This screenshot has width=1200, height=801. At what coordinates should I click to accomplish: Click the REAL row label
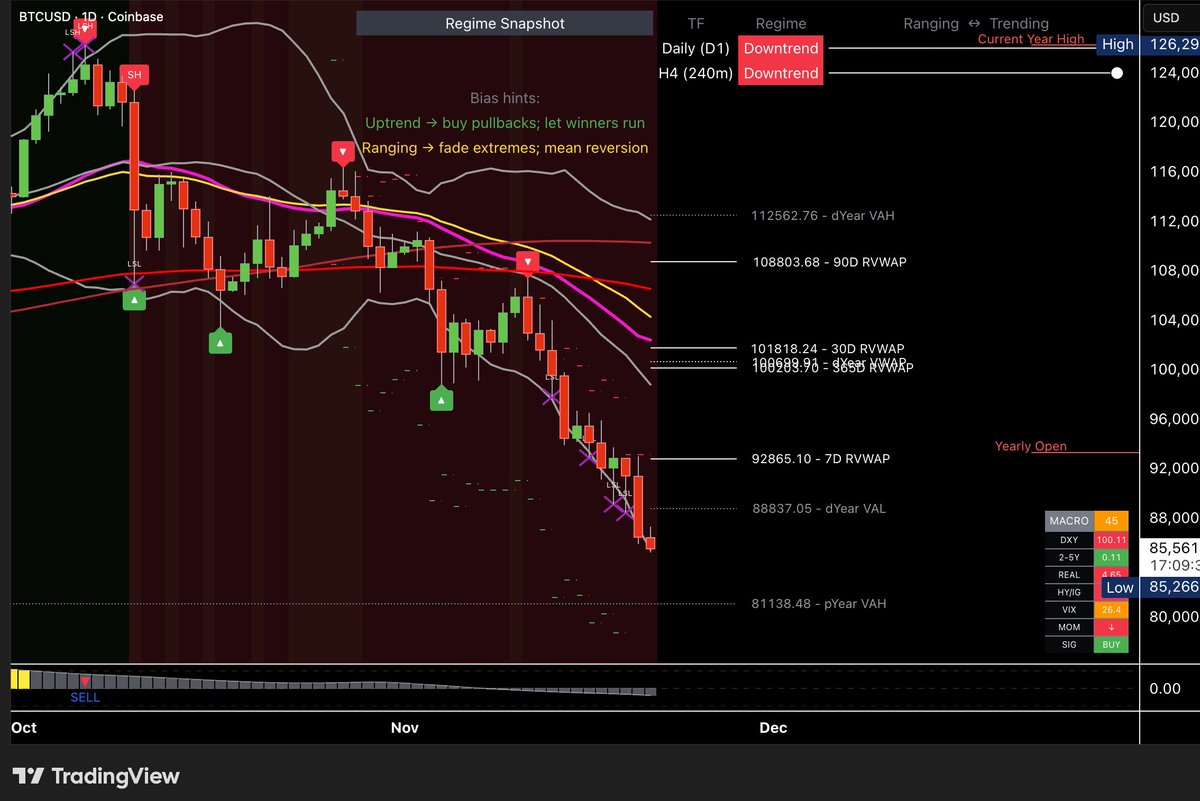1069,575
